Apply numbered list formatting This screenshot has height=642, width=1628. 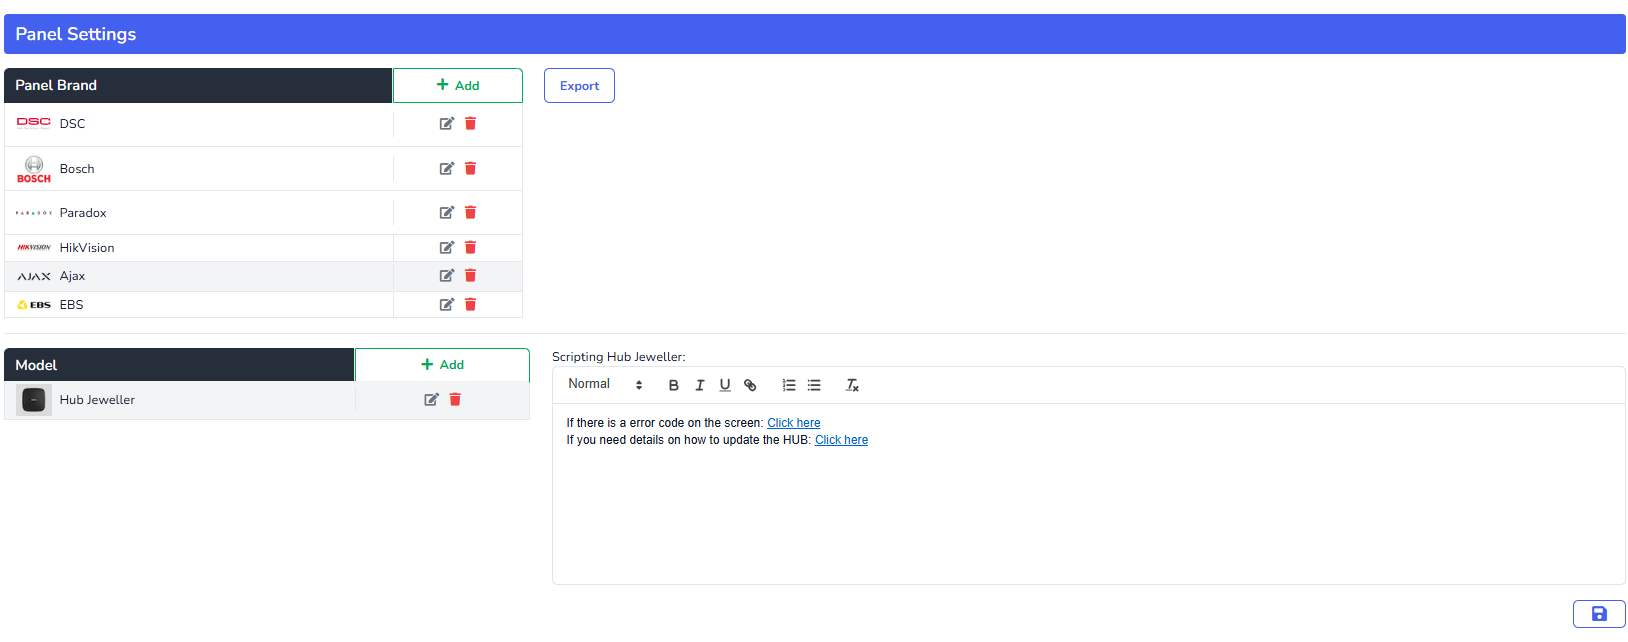tap(789, 385)
